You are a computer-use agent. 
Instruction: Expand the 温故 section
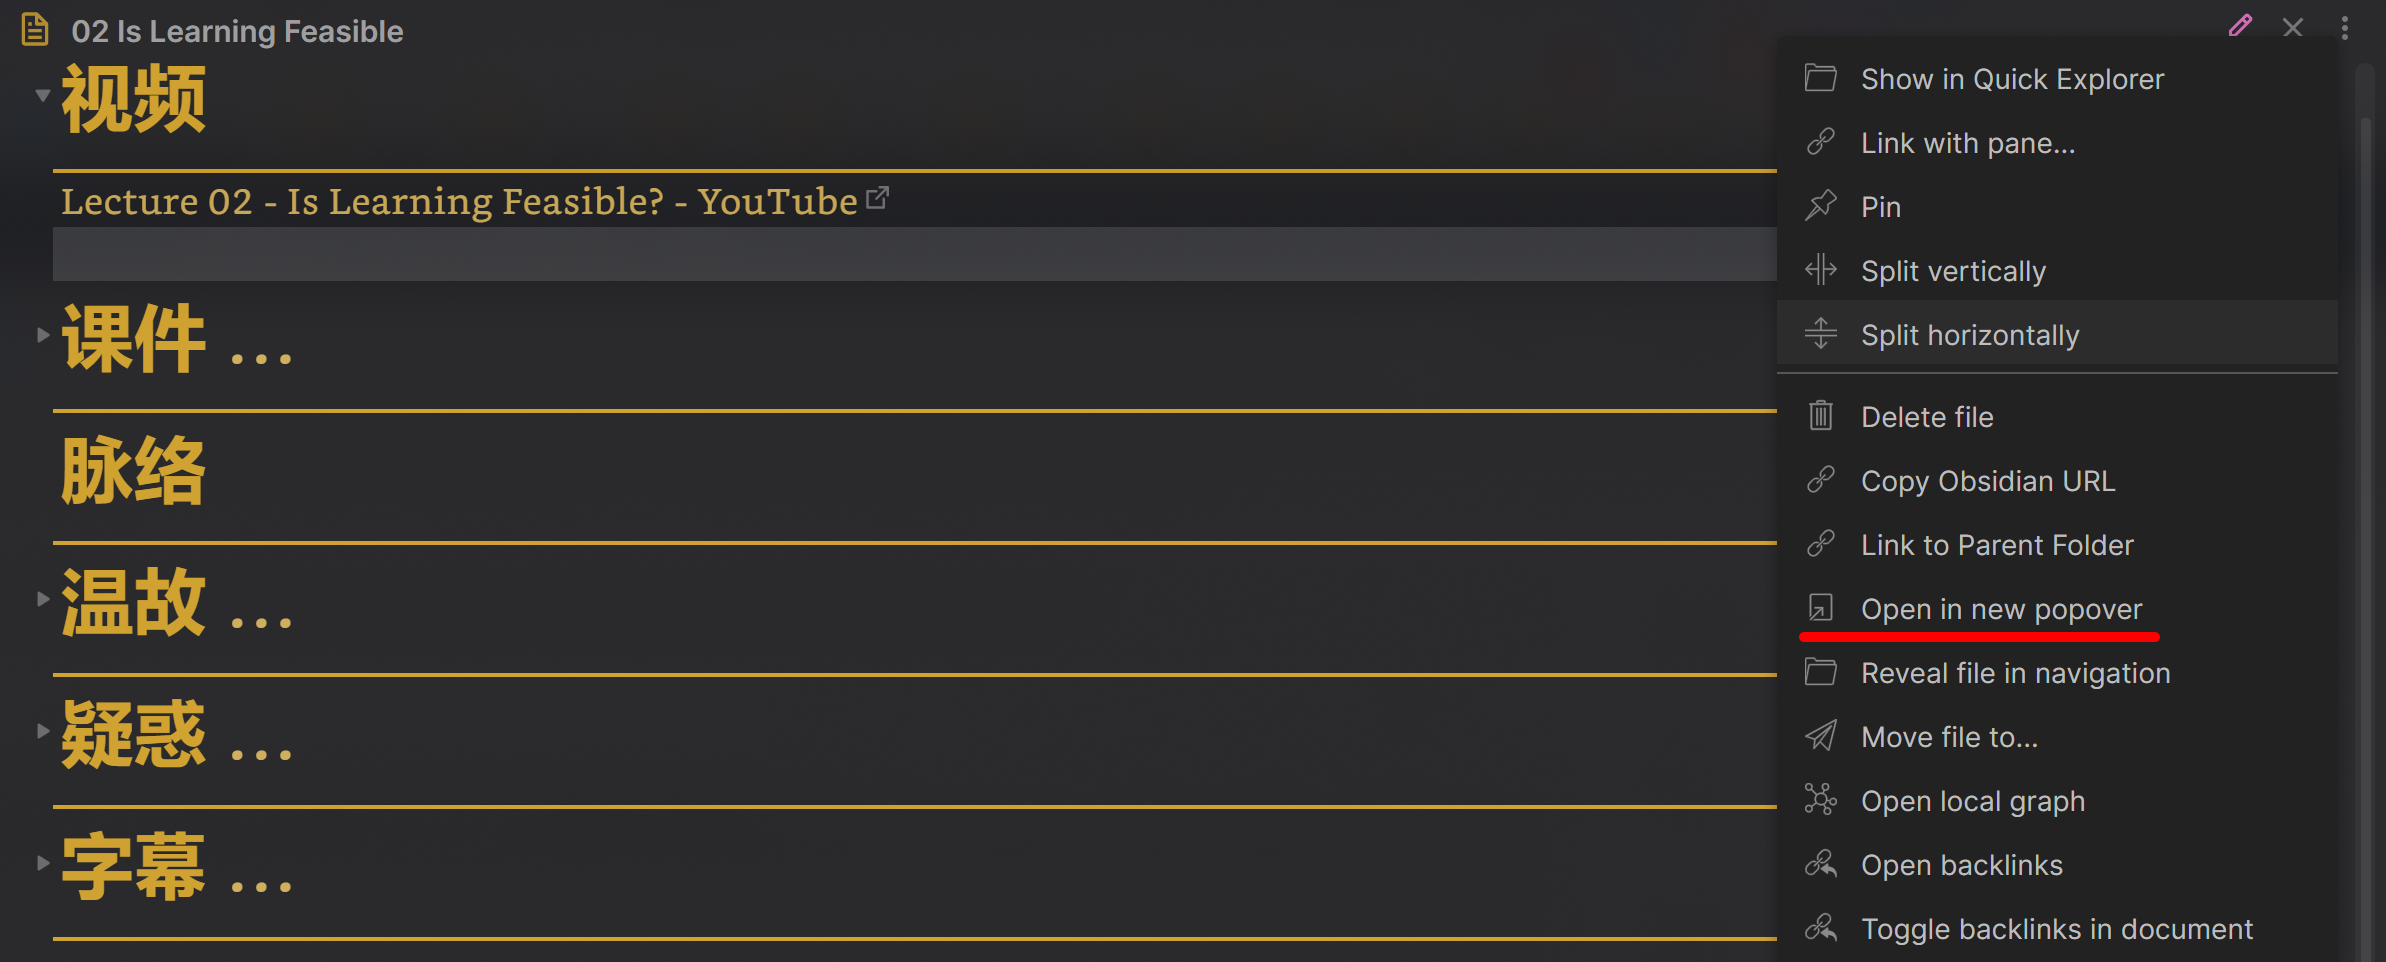tap(42, 598)
